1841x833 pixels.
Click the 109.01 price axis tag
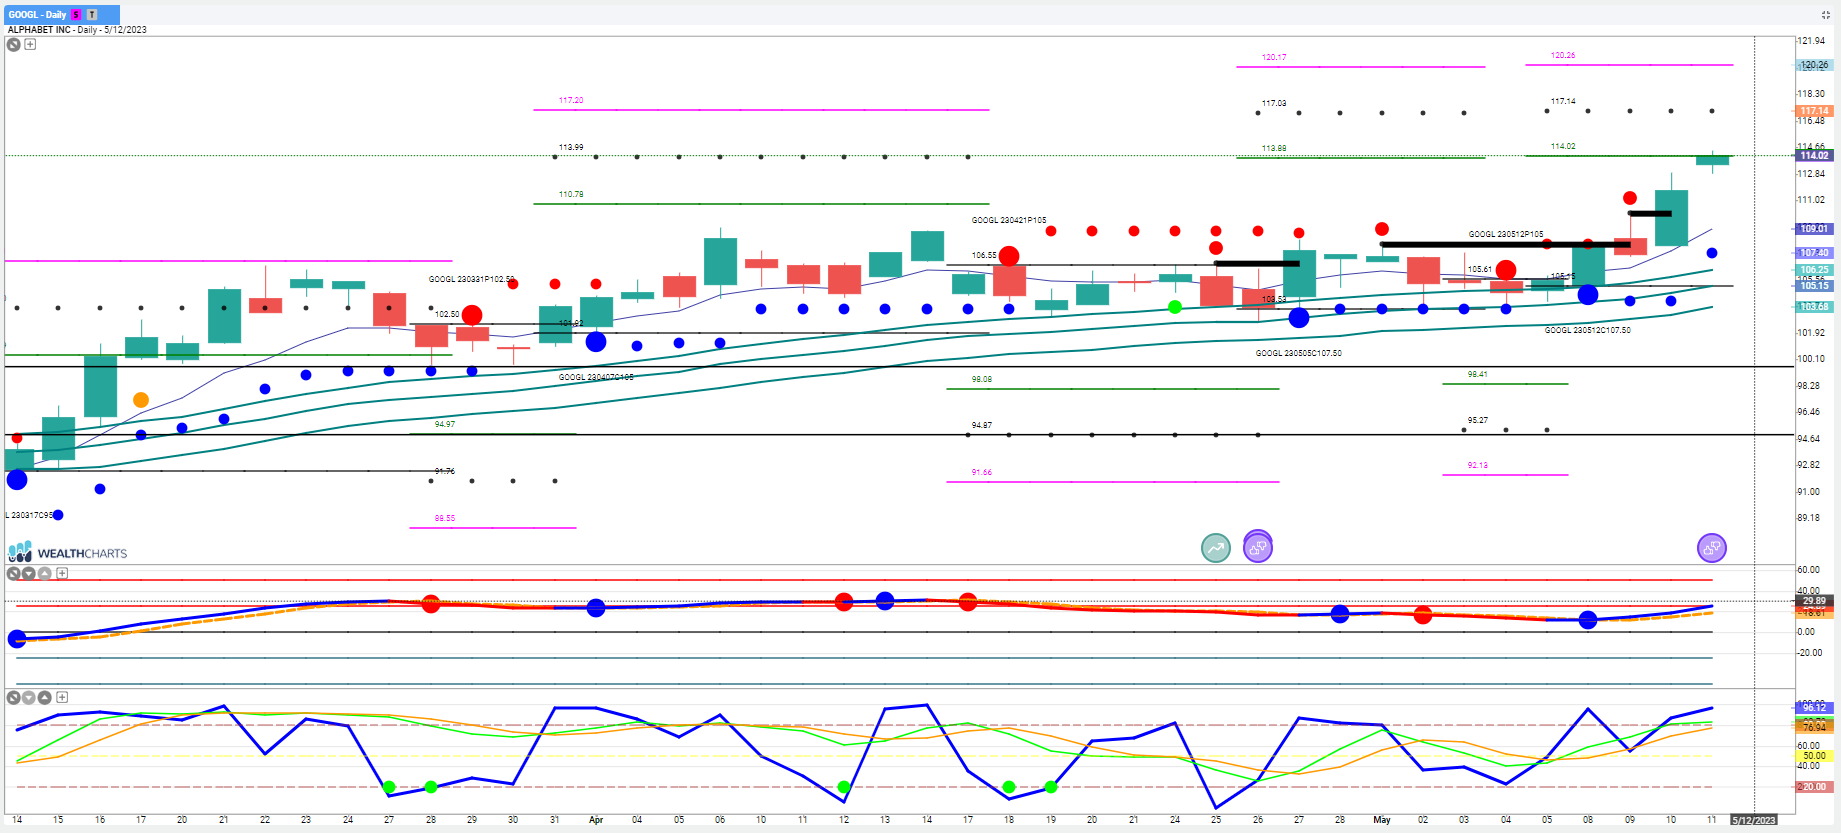click(x=1814, y=228)
